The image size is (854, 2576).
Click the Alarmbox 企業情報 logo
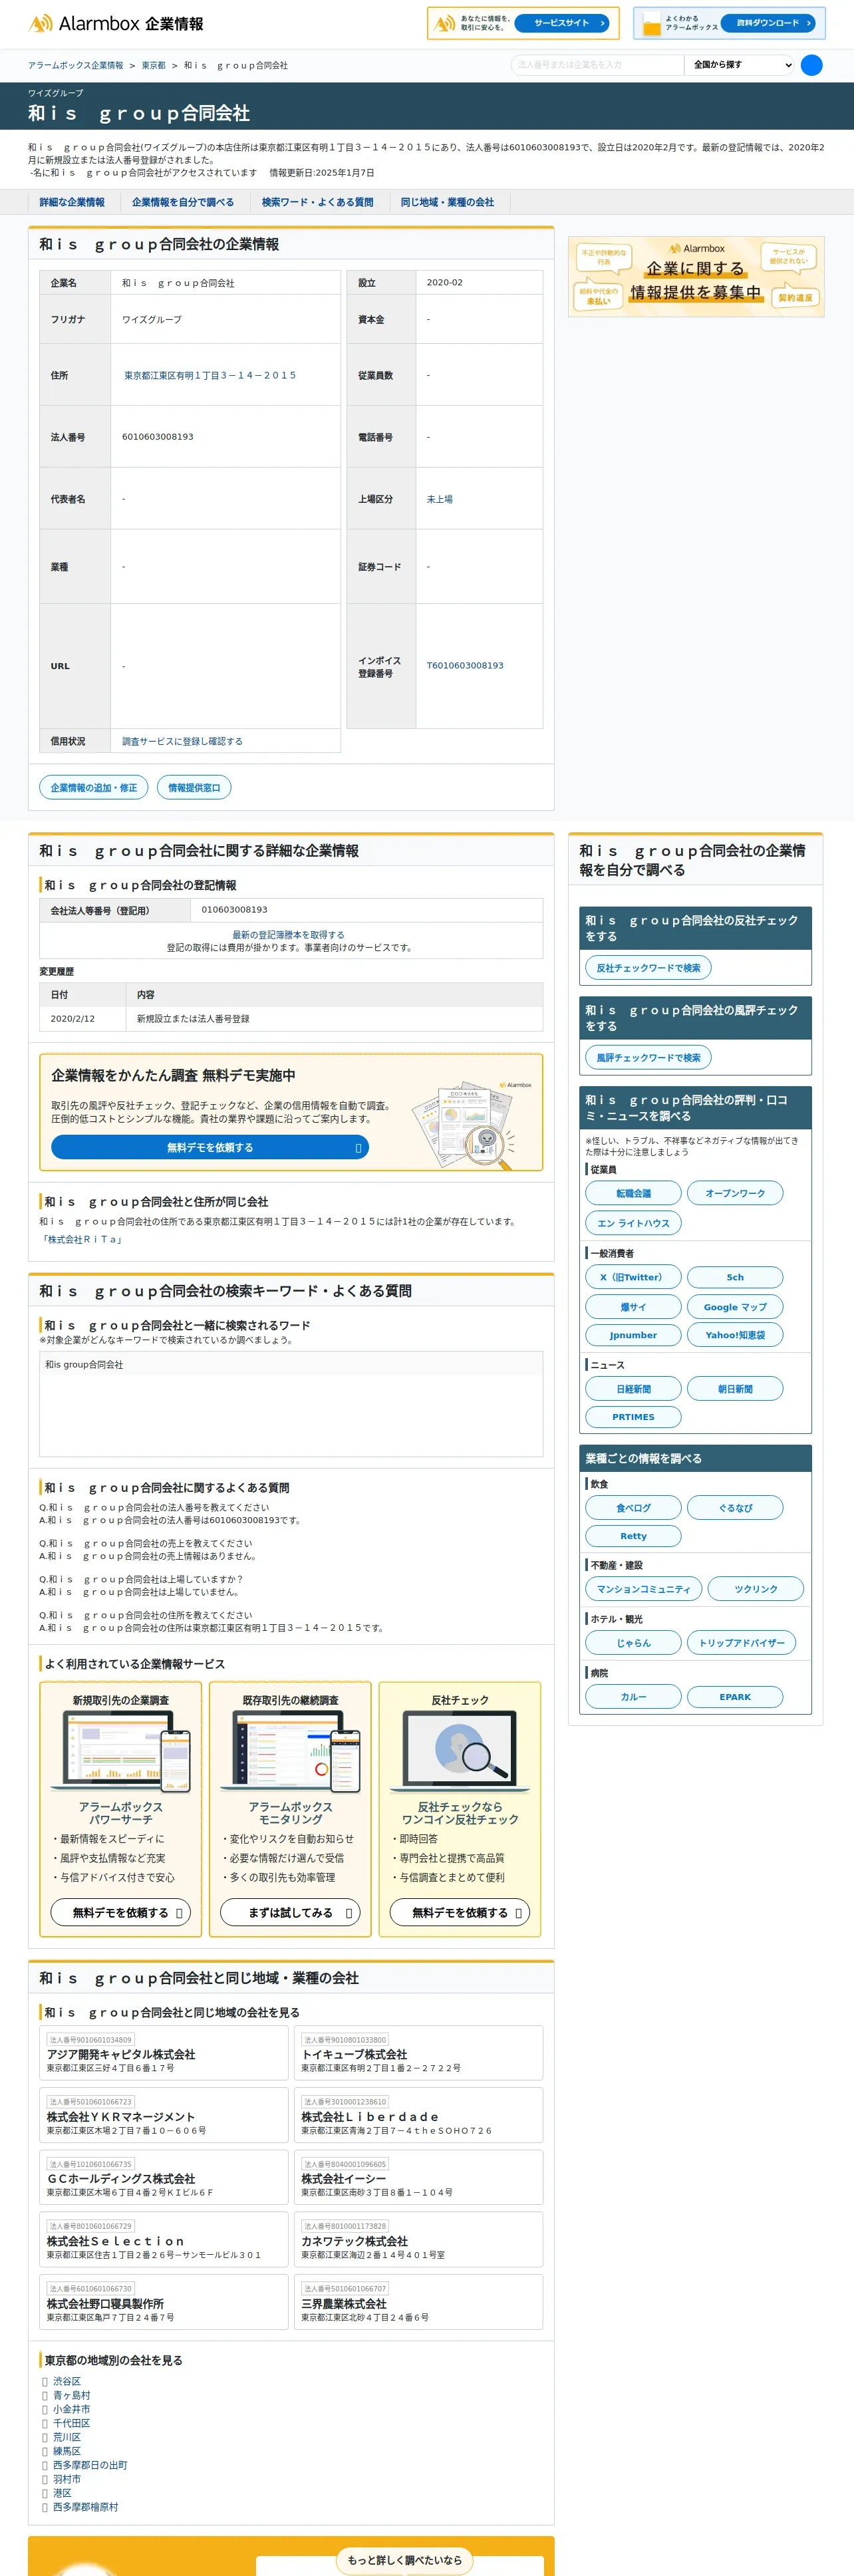(115, 23)
